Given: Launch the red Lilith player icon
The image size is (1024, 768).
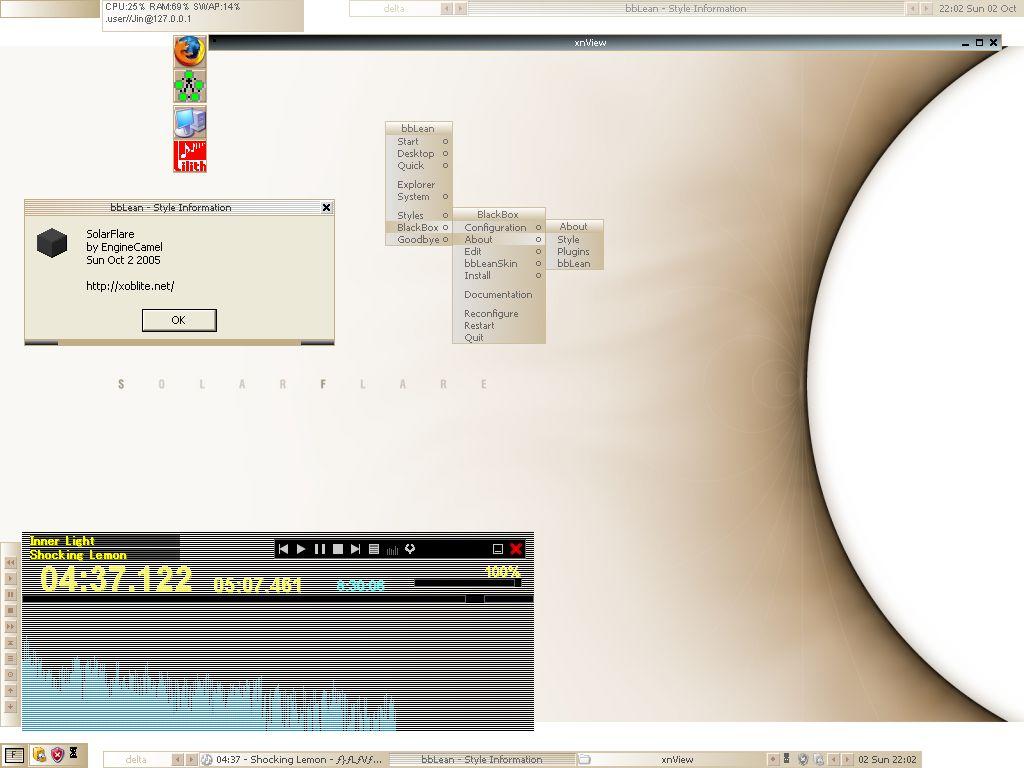Looking at the screenshot, I should tap(189, 157).
